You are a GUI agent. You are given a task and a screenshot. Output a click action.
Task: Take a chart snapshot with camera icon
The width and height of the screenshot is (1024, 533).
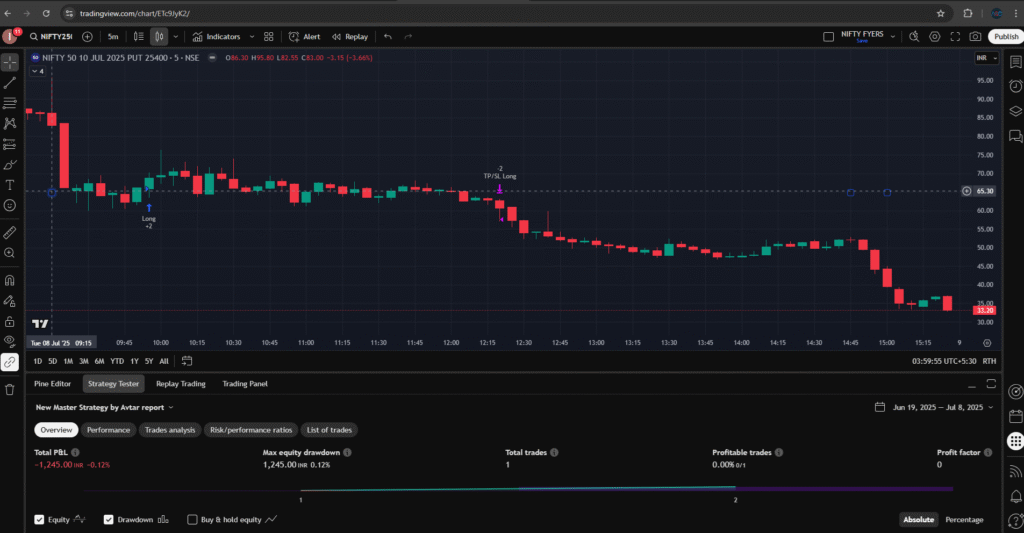pyautogui.click(x=975, y=37)
